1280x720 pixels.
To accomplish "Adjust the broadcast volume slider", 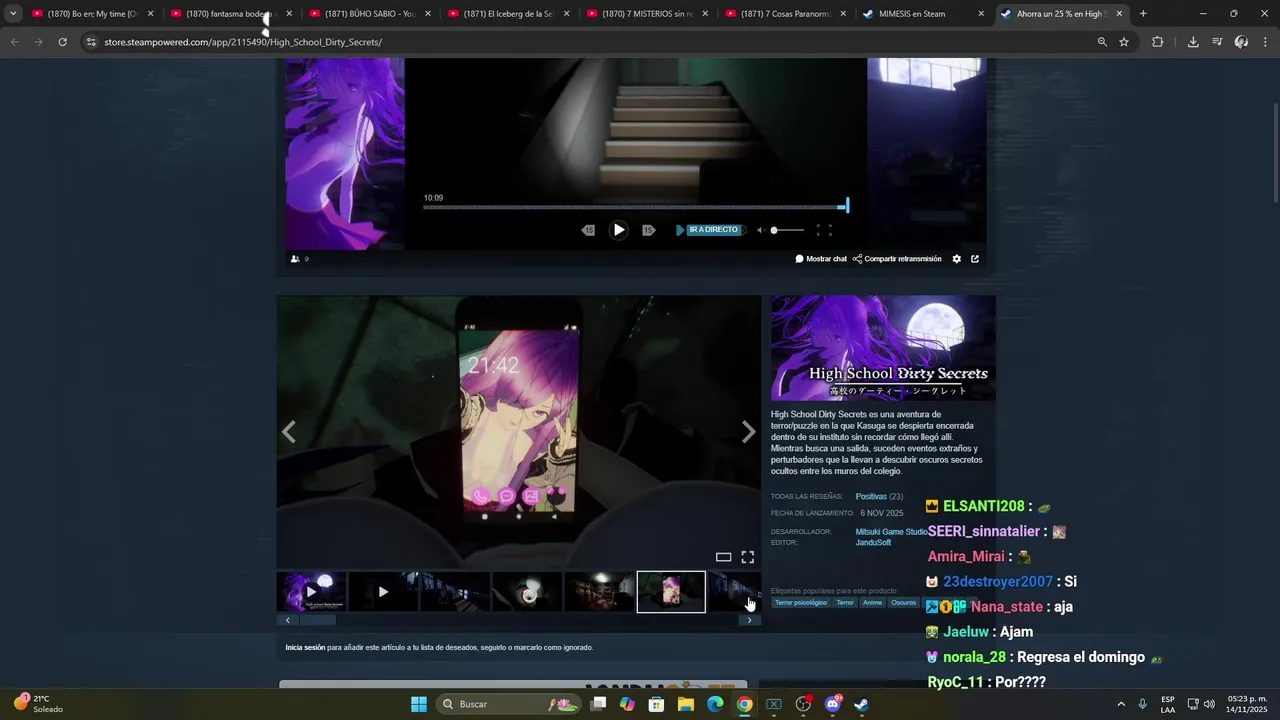I will 786,230.
